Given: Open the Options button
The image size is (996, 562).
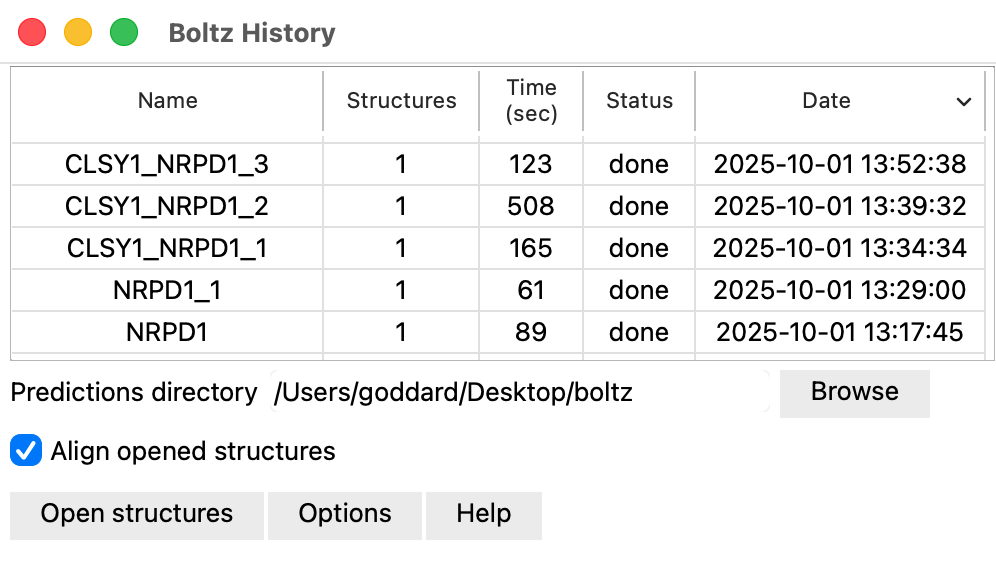Looking at the screenshot, I should [x=345, y=514].
